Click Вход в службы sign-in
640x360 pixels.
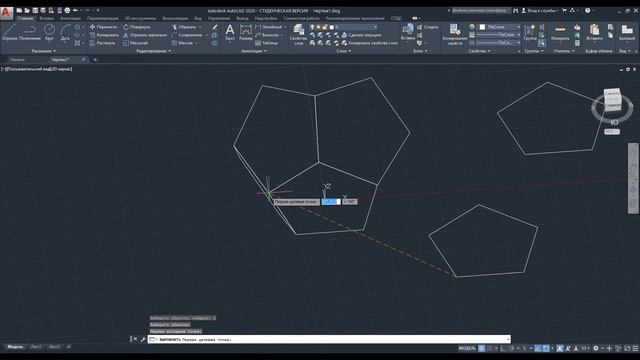(540, 11)
